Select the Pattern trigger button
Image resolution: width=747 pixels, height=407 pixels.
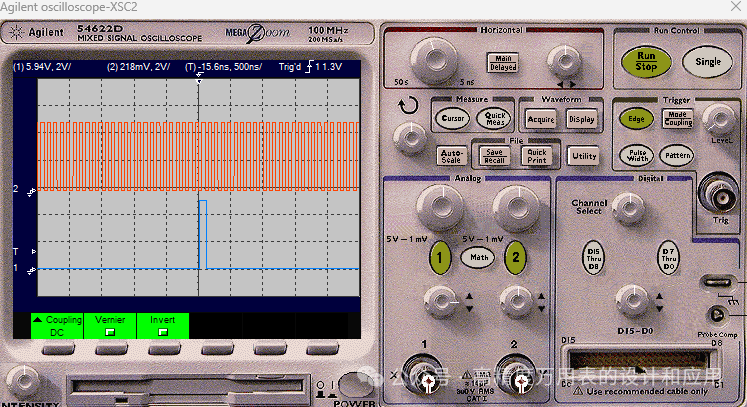tap(677, 155)
